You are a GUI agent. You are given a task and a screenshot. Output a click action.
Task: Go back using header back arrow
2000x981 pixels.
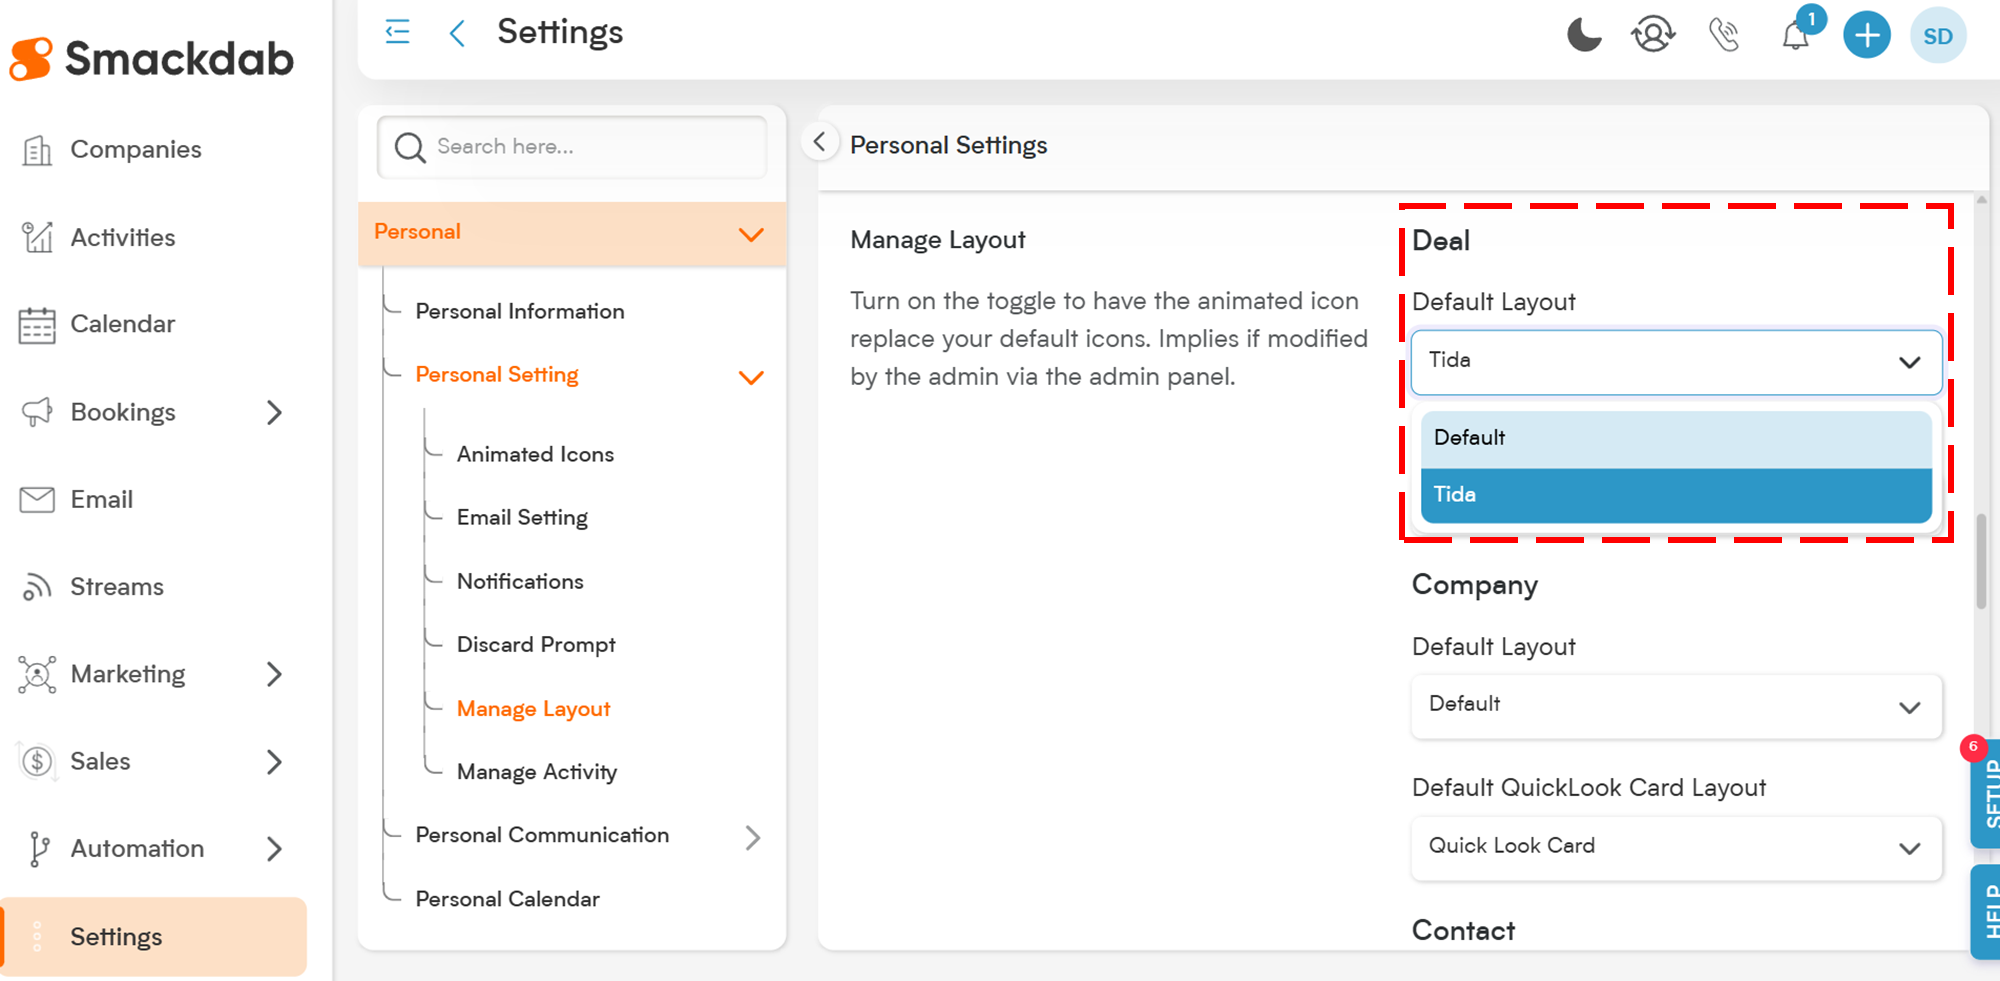pyautogui.click(x=457, y=33)
